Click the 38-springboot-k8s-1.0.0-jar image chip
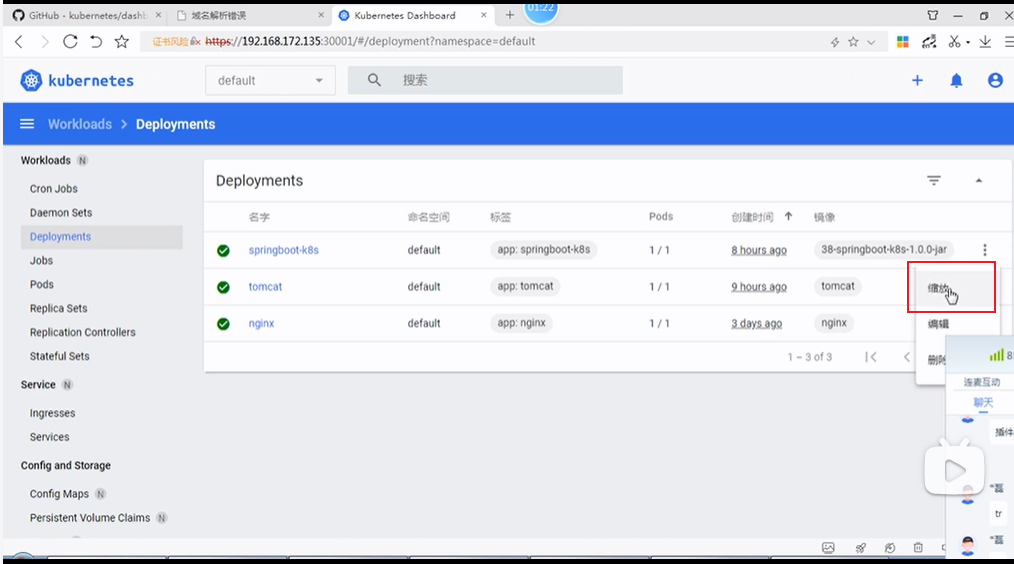The image size is (1014, 564). point(883,249)
